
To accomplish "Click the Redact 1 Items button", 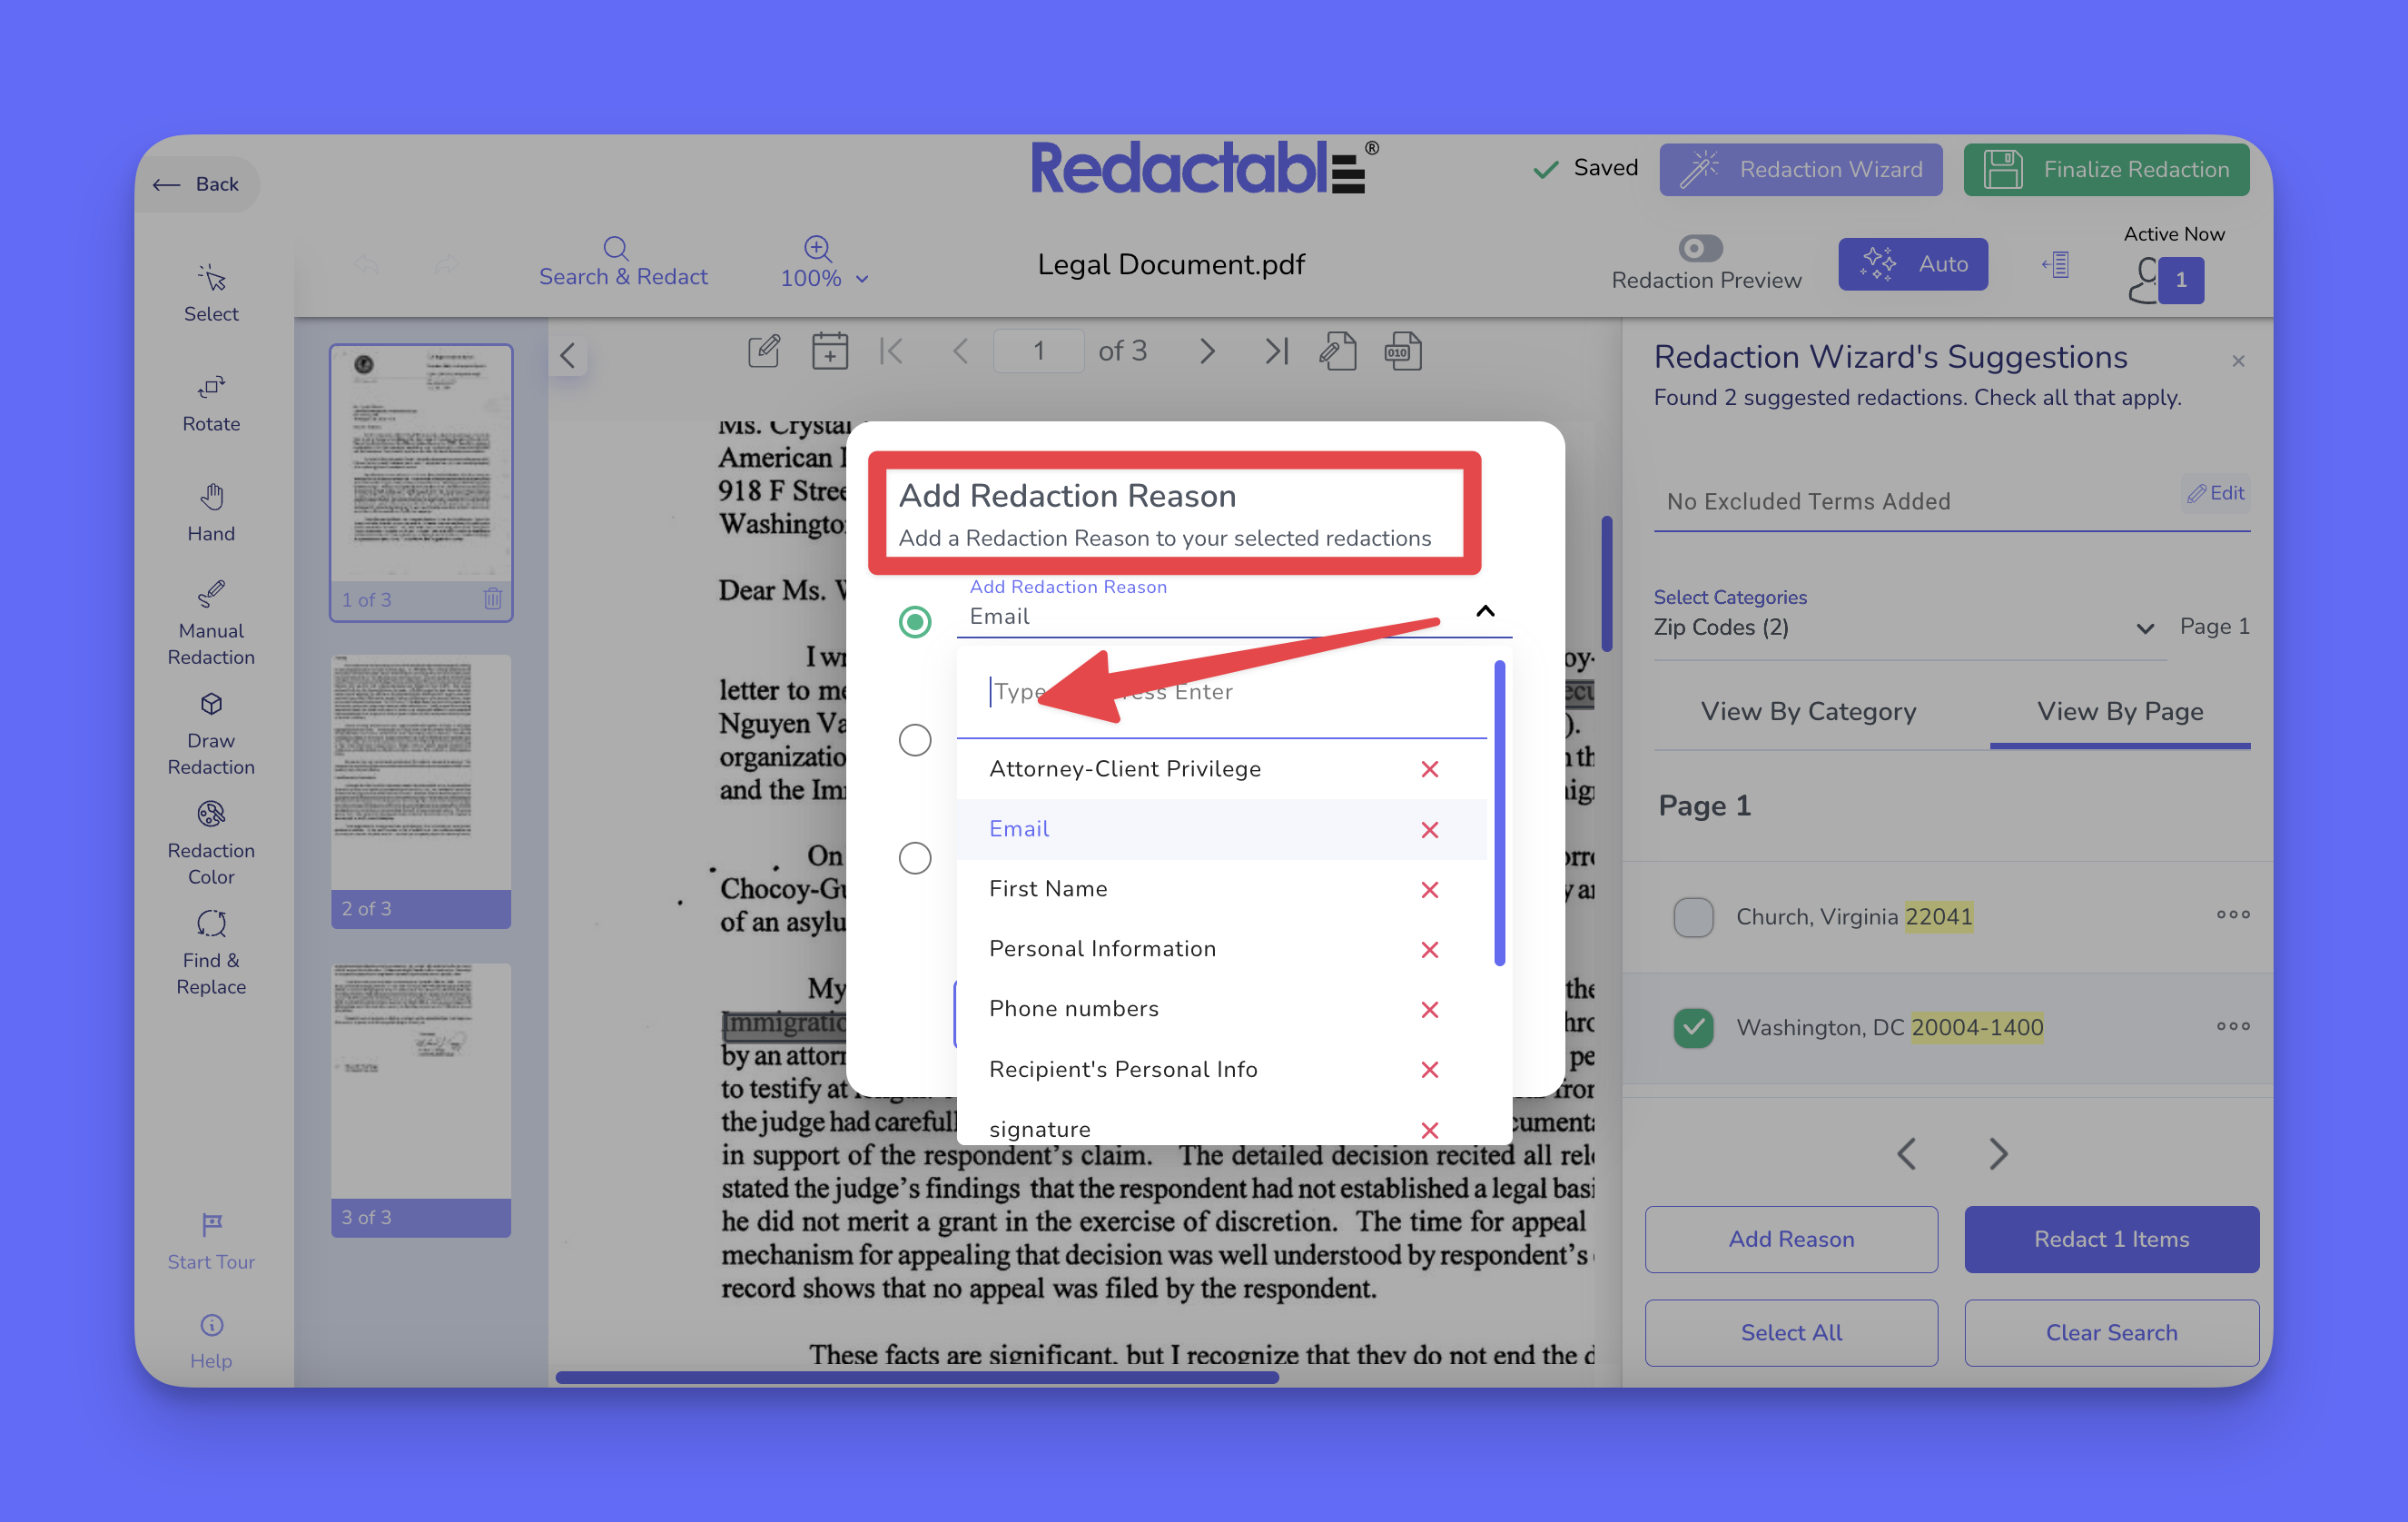I will point(2110,1238).
